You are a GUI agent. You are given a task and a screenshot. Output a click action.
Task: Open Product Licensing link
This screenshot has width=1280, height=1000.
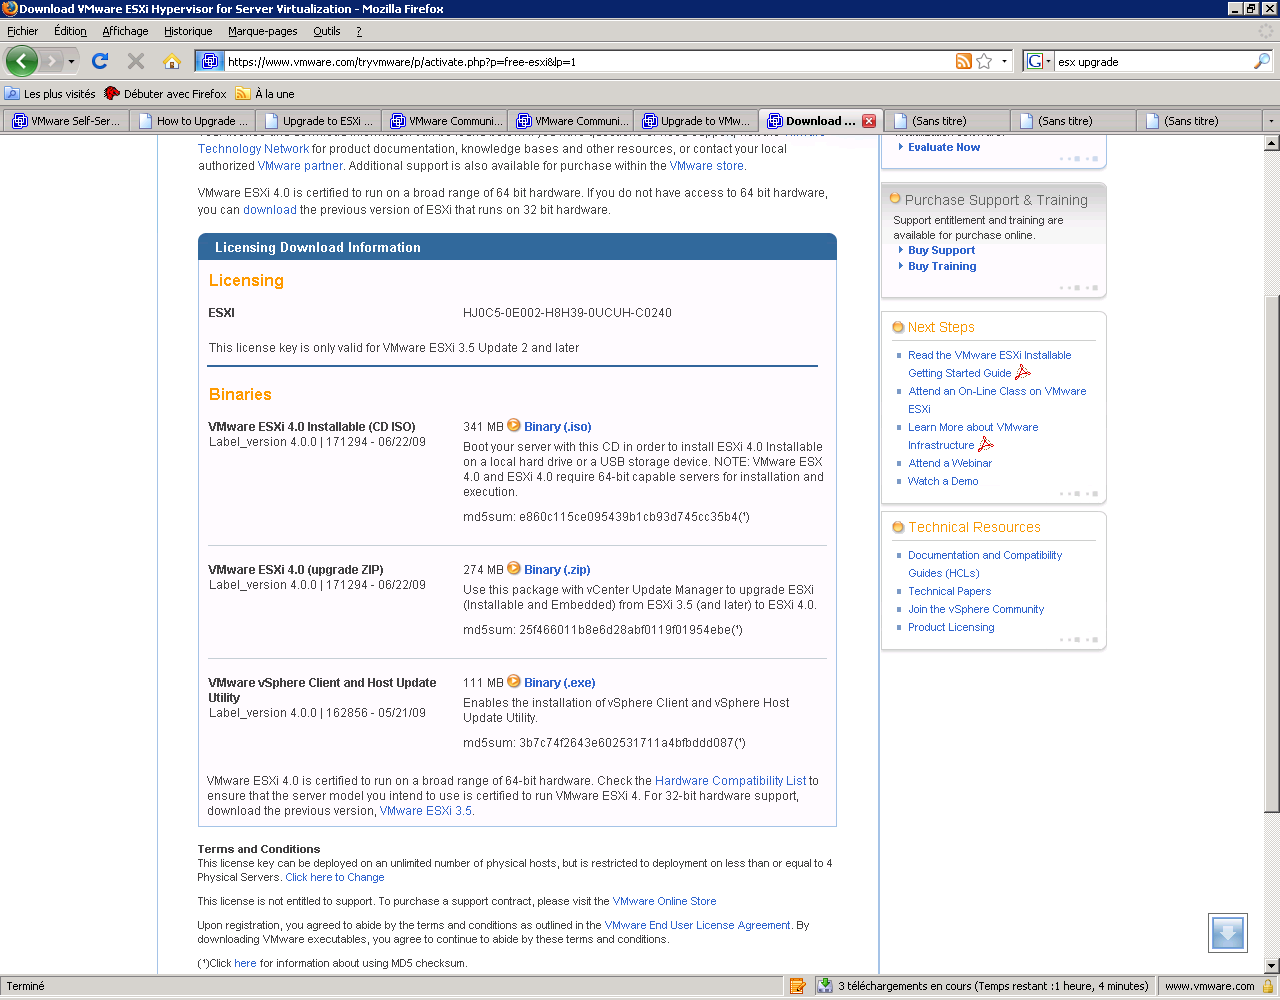(951, 627)
